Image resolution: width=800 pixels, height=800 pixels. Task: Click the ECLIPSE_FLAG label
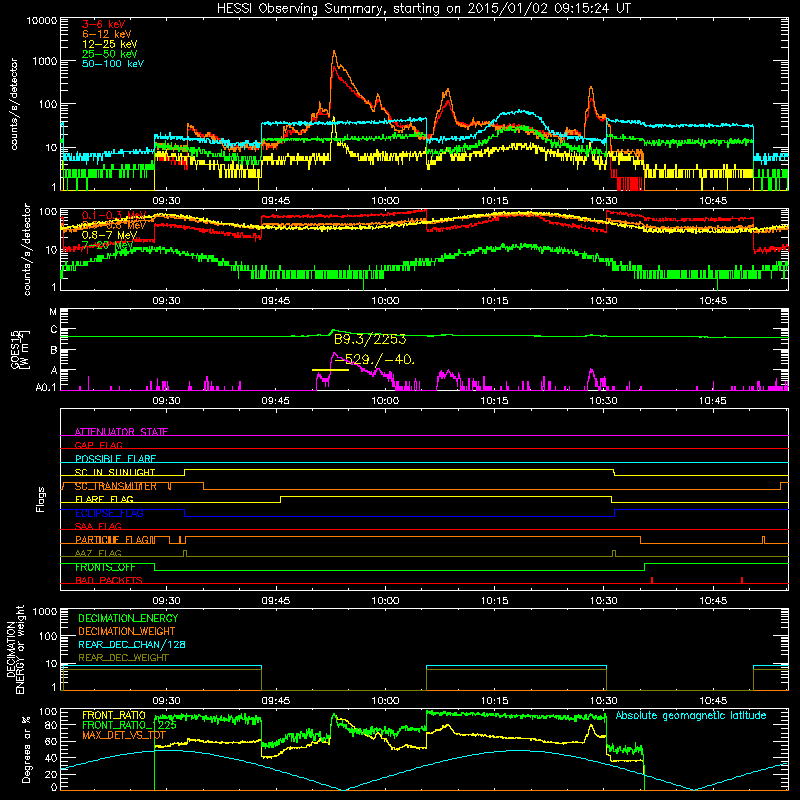click(109, 513)
